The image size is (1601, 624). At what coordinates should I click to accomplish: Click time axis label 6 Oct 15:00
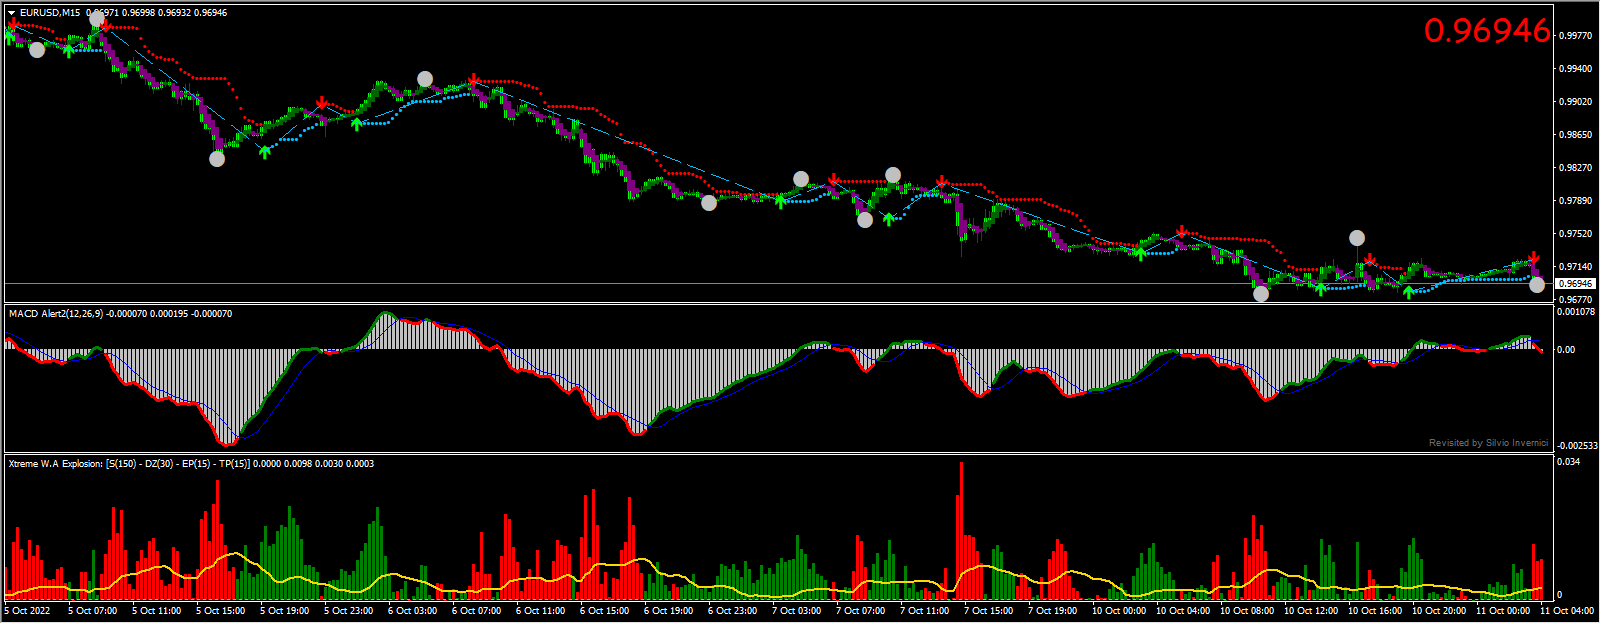coord(604,610)
